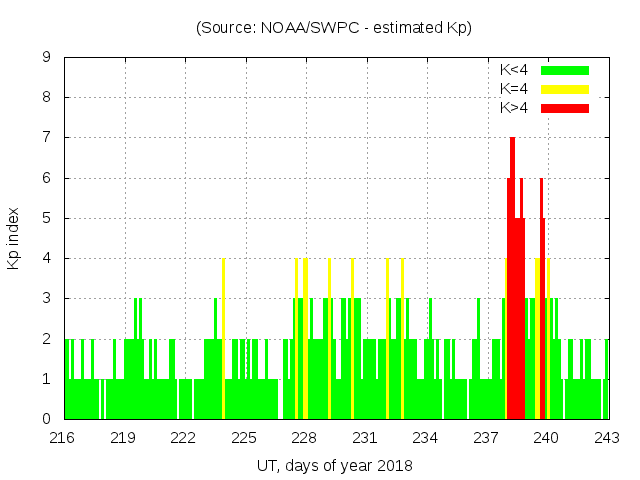
Task: Click y-axis tick label 0
Action: (46, 419)
